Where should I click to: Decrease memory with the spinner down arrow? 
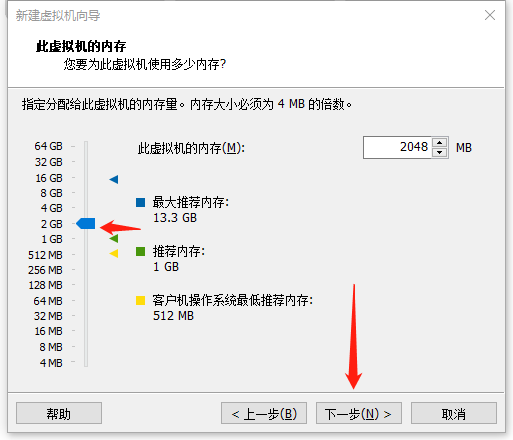(440, 152)
